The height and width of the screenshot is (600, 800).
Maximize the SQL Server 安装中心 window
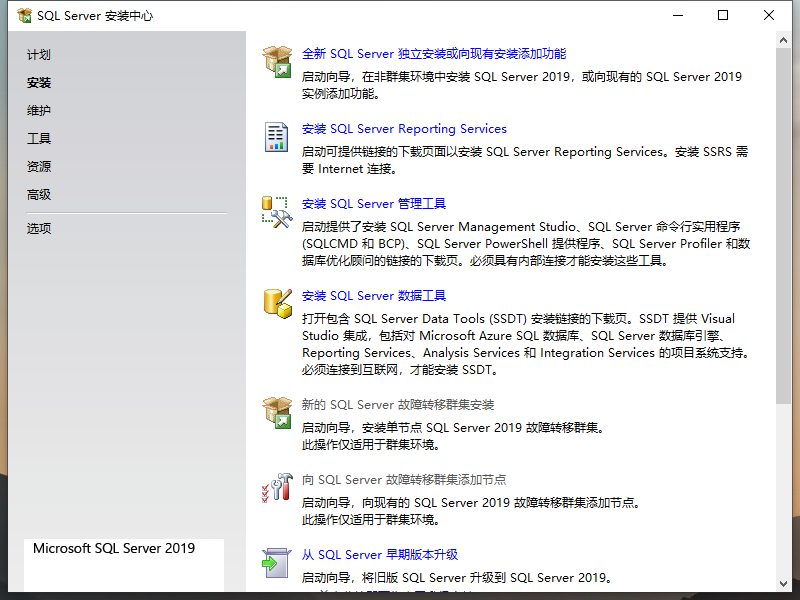[723, 15]
